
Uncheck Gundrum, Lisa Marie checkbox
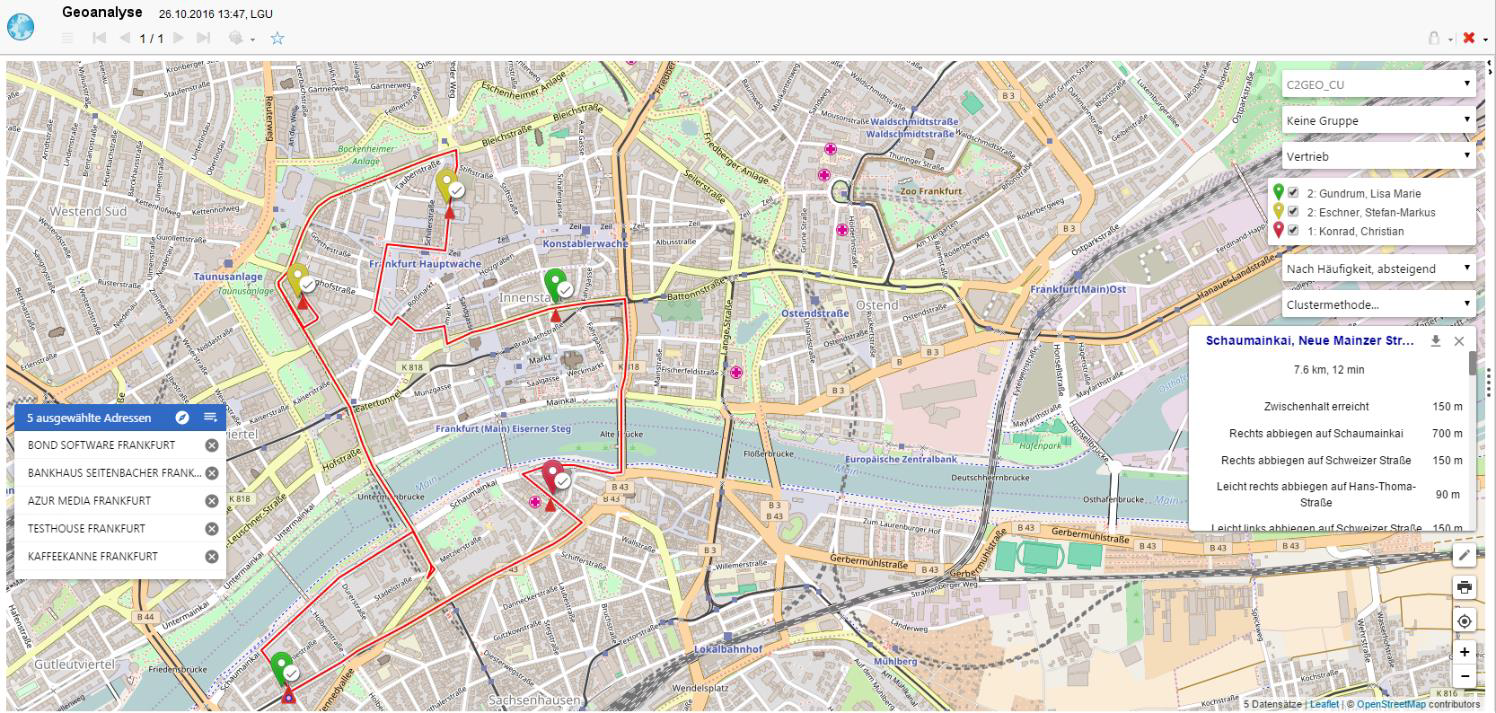click(1293, 193)
